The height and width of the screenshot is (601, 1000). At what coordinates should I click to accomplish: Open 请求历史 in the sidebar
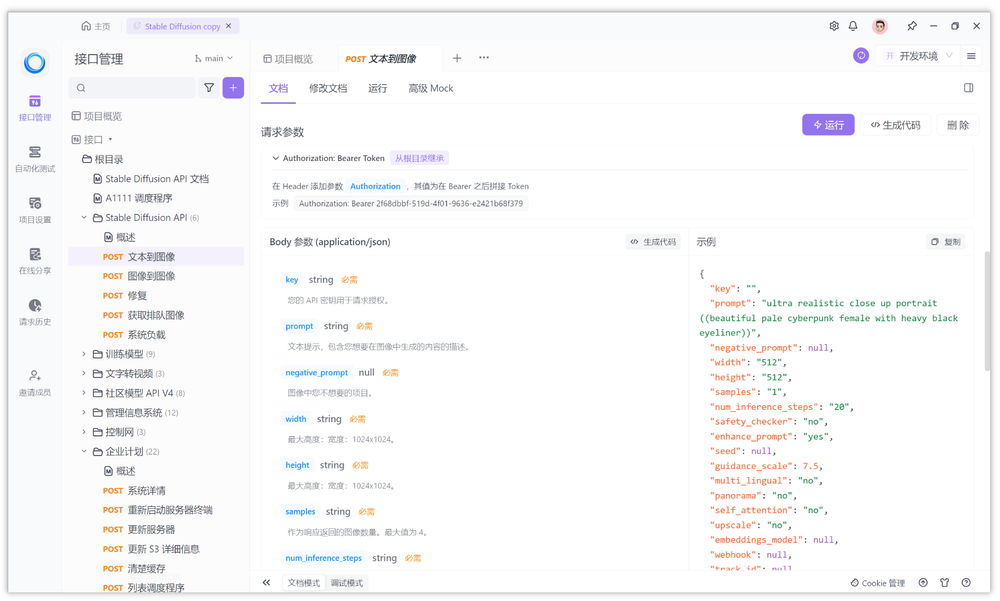[x=35, y=312]
